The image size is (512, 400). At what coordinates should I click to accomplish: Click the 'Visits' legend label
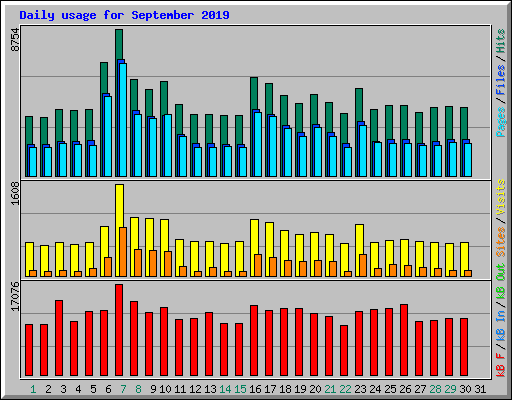[x=501, y=197]
